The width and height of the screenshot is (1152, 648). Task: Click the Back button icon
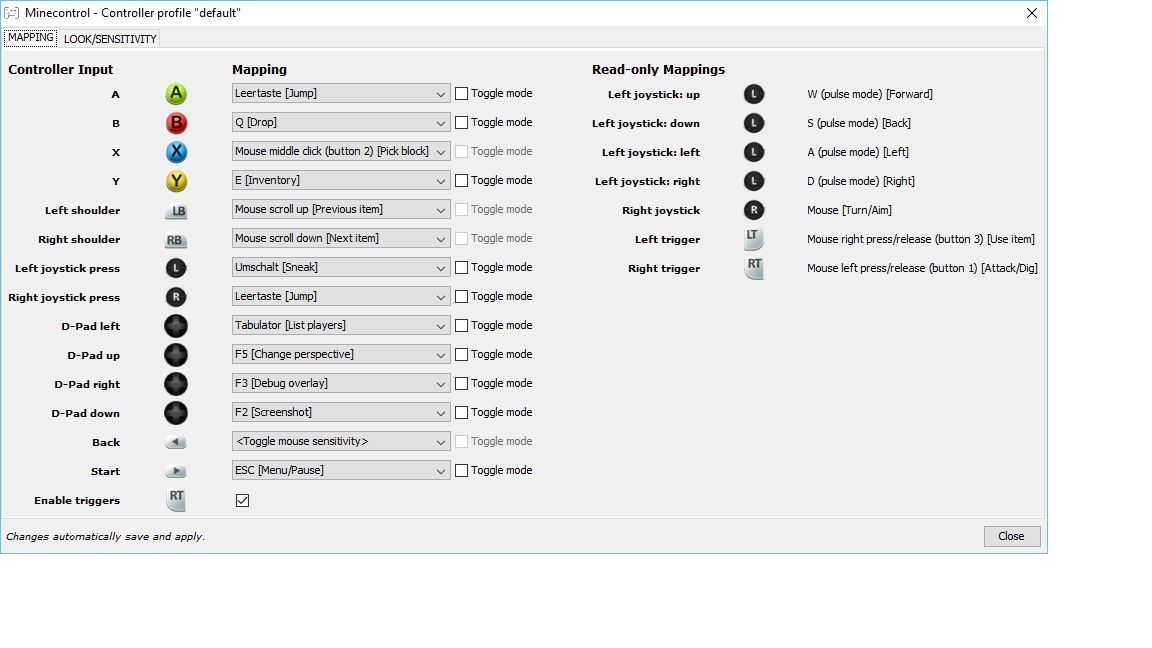point(176,442)
